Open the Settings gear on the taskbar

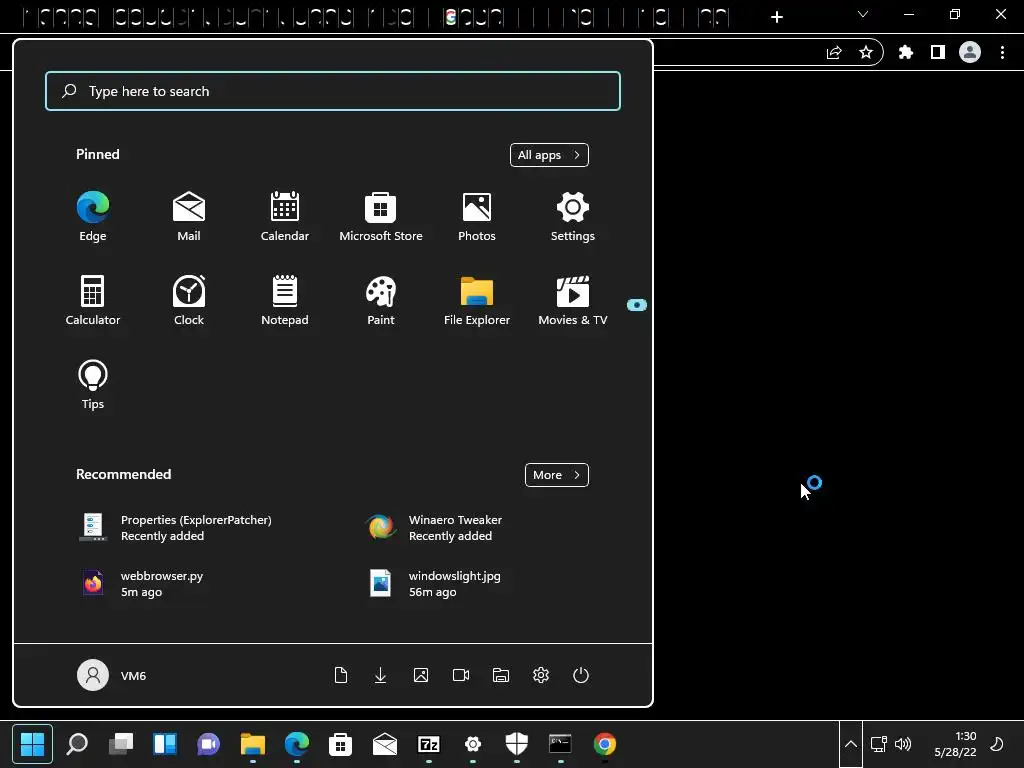473,743
